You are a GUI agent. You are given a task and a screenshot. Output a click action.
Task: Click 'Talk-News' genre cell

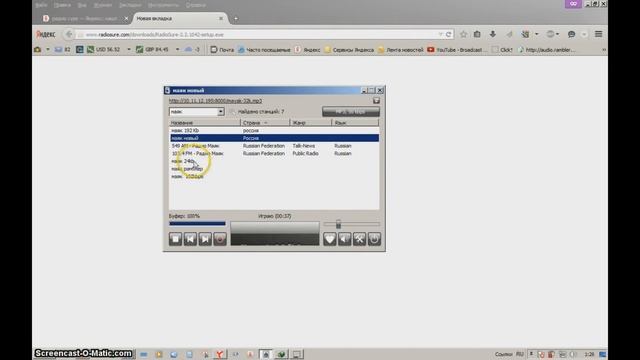tap(304, 146)
